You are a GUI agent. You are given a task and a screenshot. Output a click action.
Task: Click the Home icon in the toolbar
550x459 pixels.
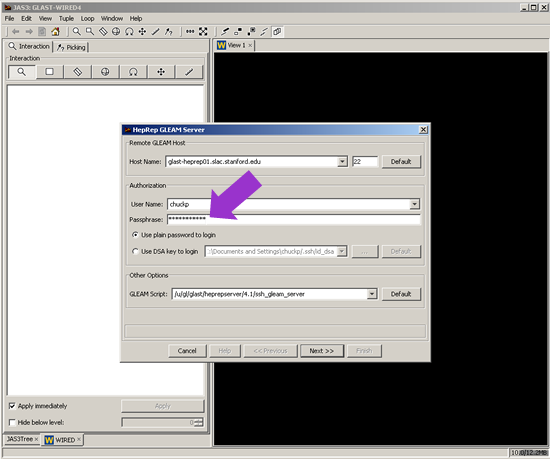pos(55,32)
